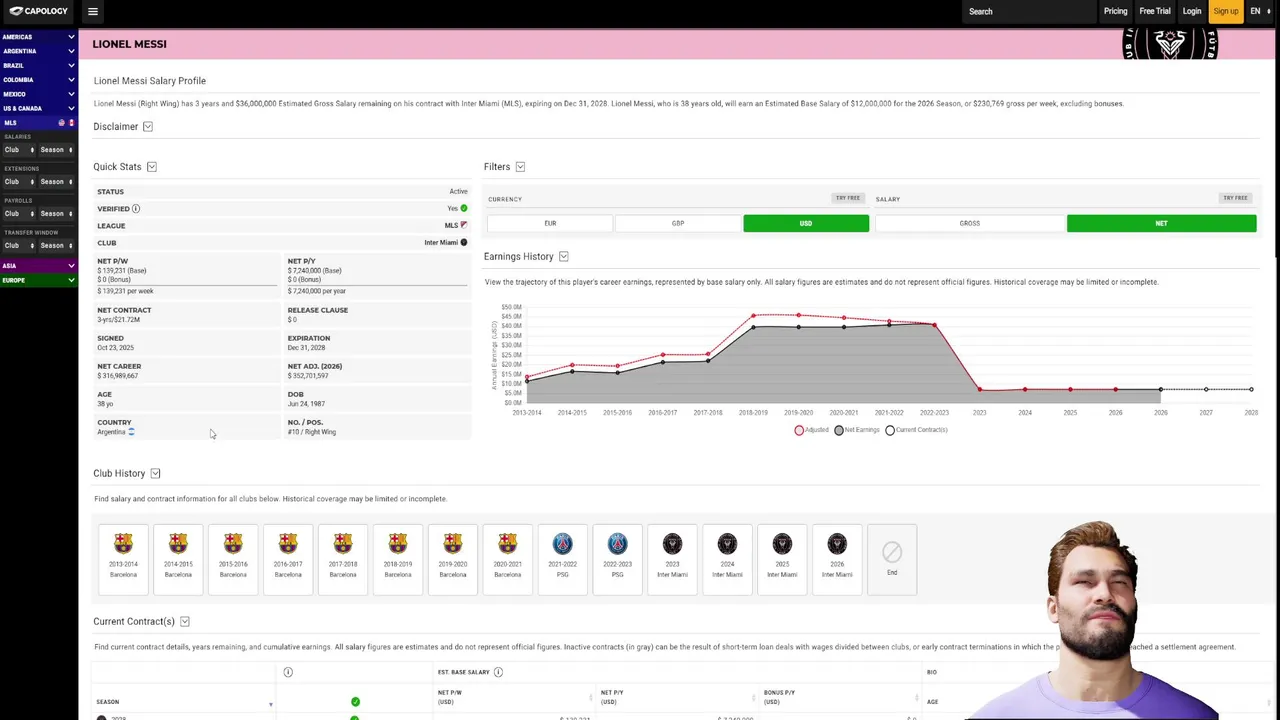Click Try Free next to Salary
This screenshot has height=720, width=1280.
1235,198
